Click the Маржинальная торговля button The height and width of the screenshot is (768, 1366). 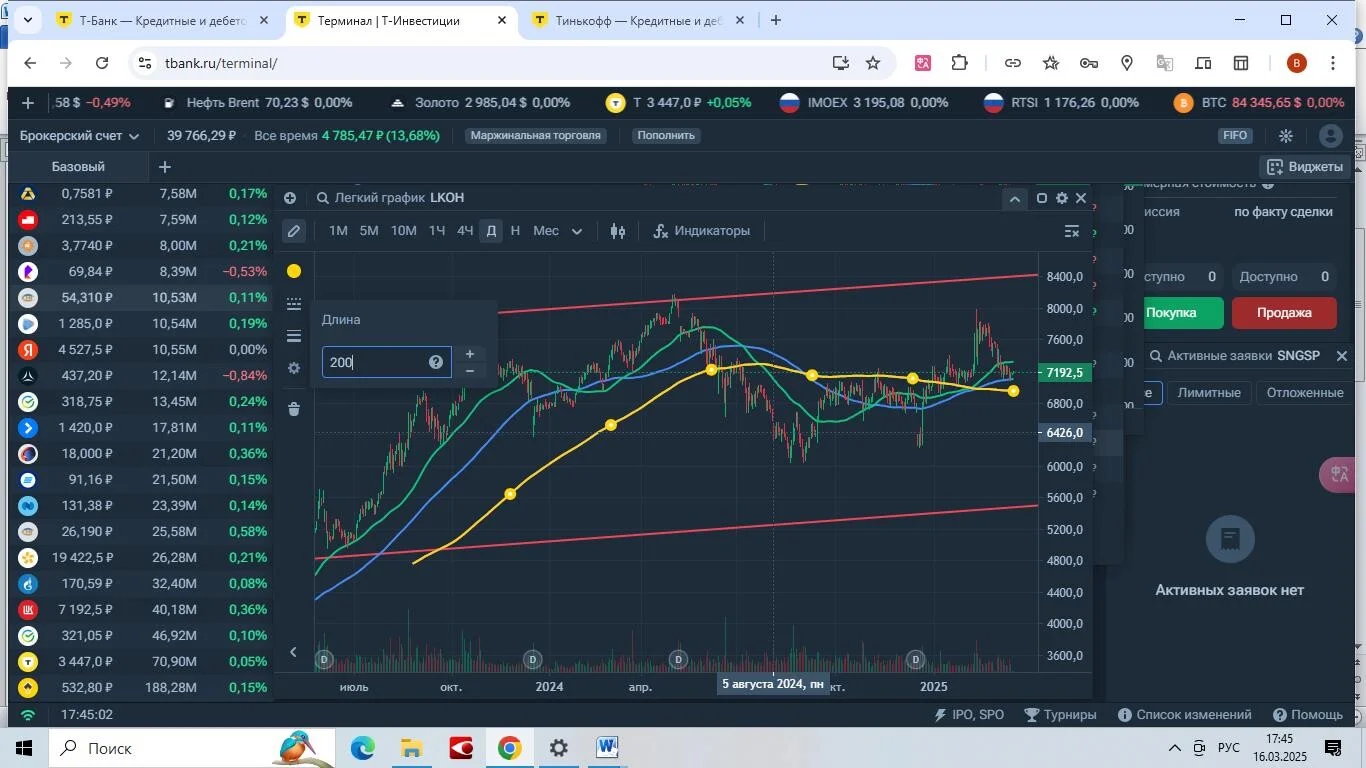(x=536, y=136)
